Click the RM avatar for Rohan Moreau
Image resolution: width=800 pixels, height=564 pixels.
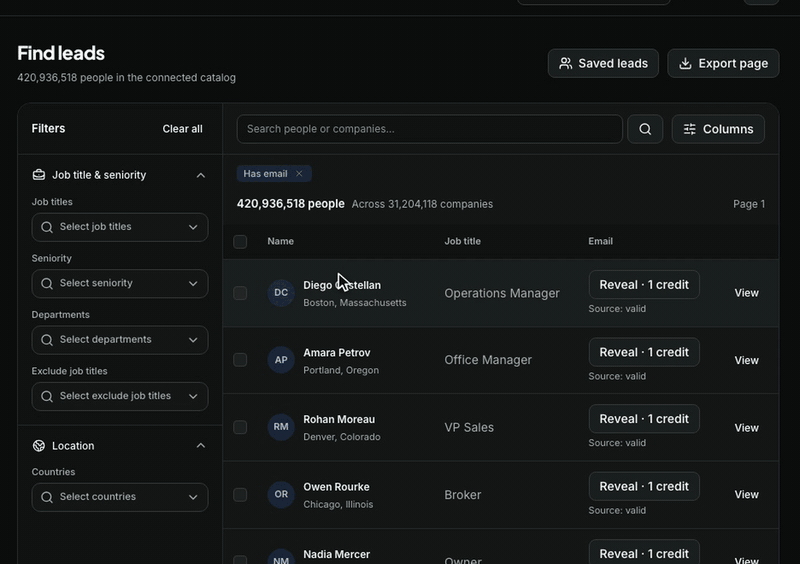click(281, 427)
